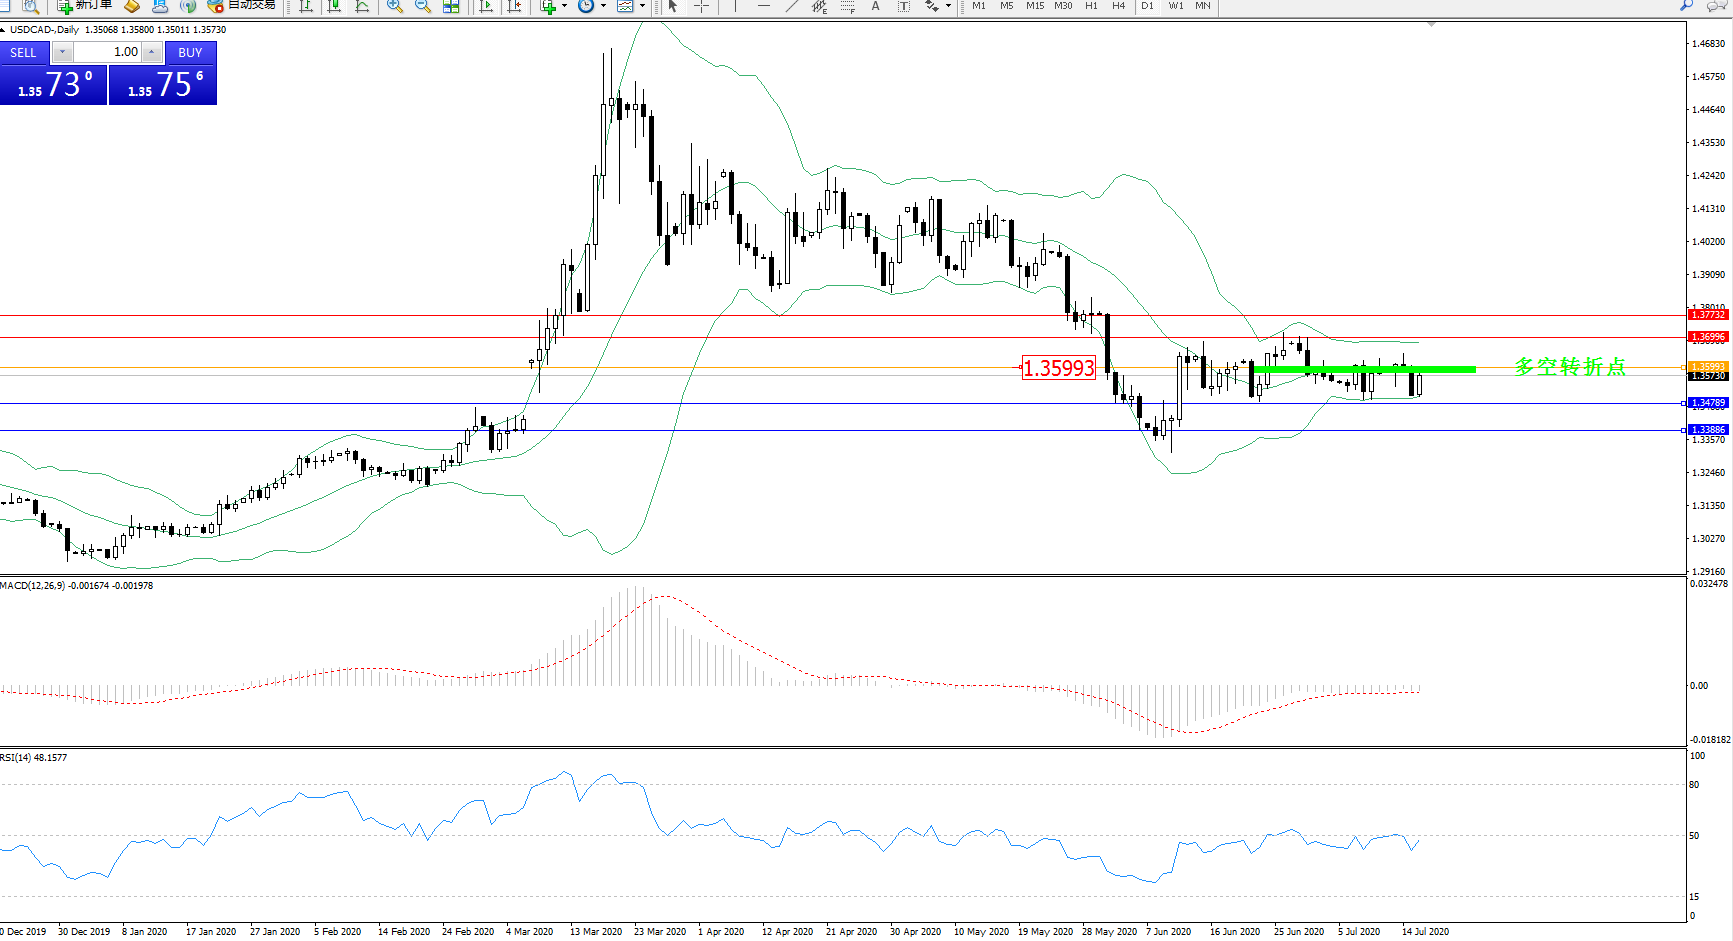1733x941 pixels.
Task: Select the W1 weekly timeframe
Action: [1176, 6]
